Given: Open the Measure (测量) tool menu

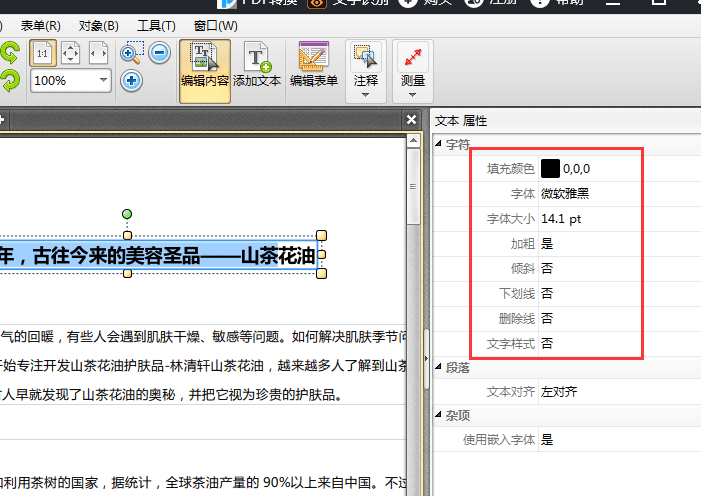Looking at the screenshot, I should point(413,71).
